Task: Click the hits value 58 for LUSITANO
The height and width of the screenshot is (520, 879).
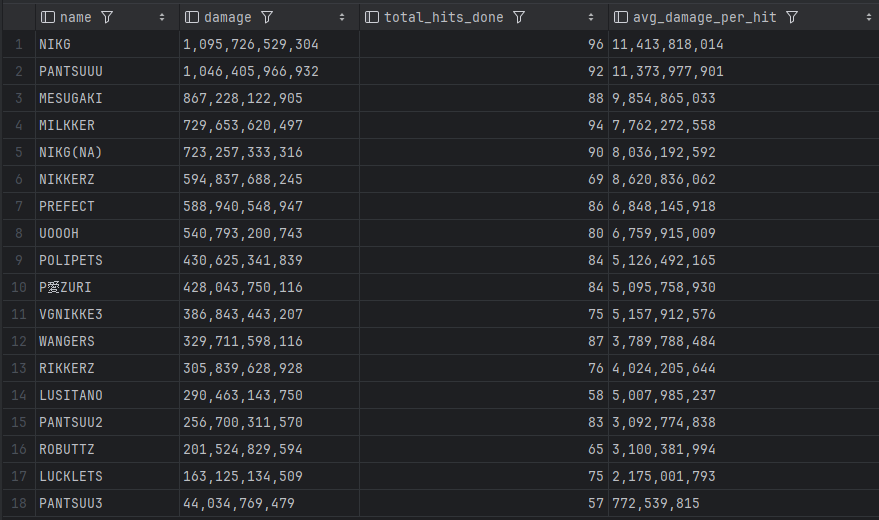Action: point(596,395)
